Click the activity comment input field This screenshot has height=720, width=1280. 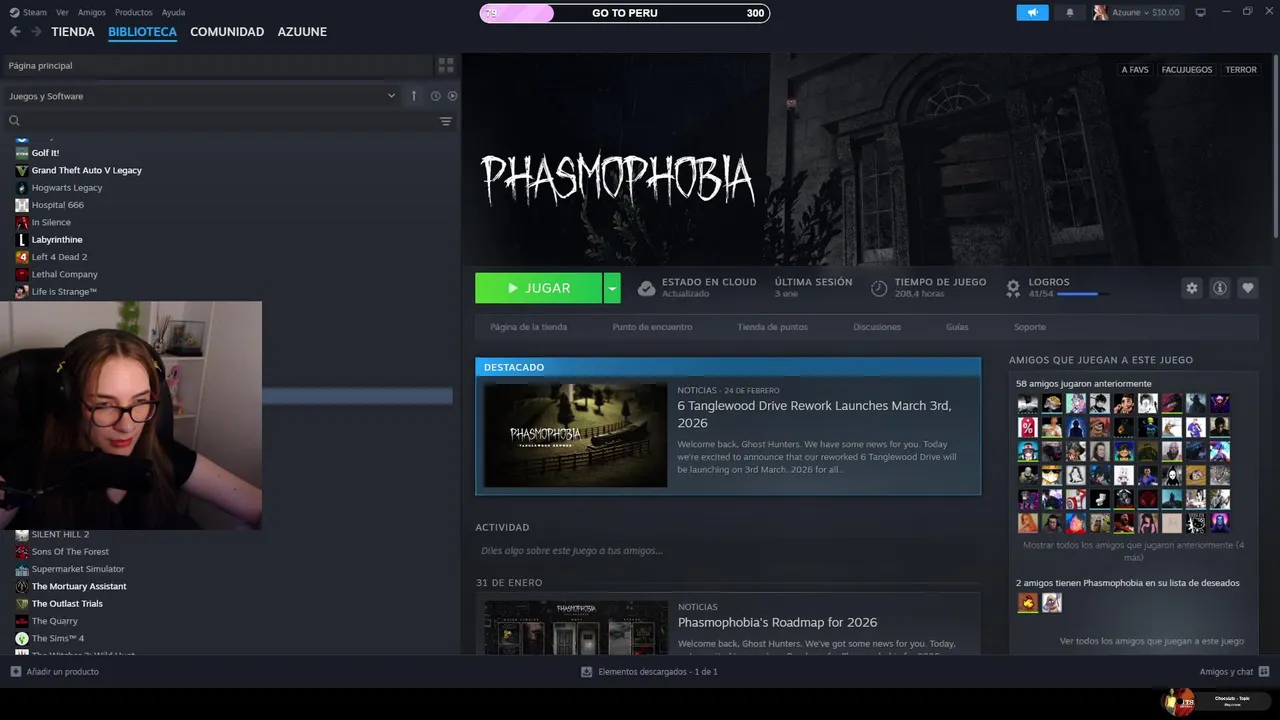coord(728,551)
